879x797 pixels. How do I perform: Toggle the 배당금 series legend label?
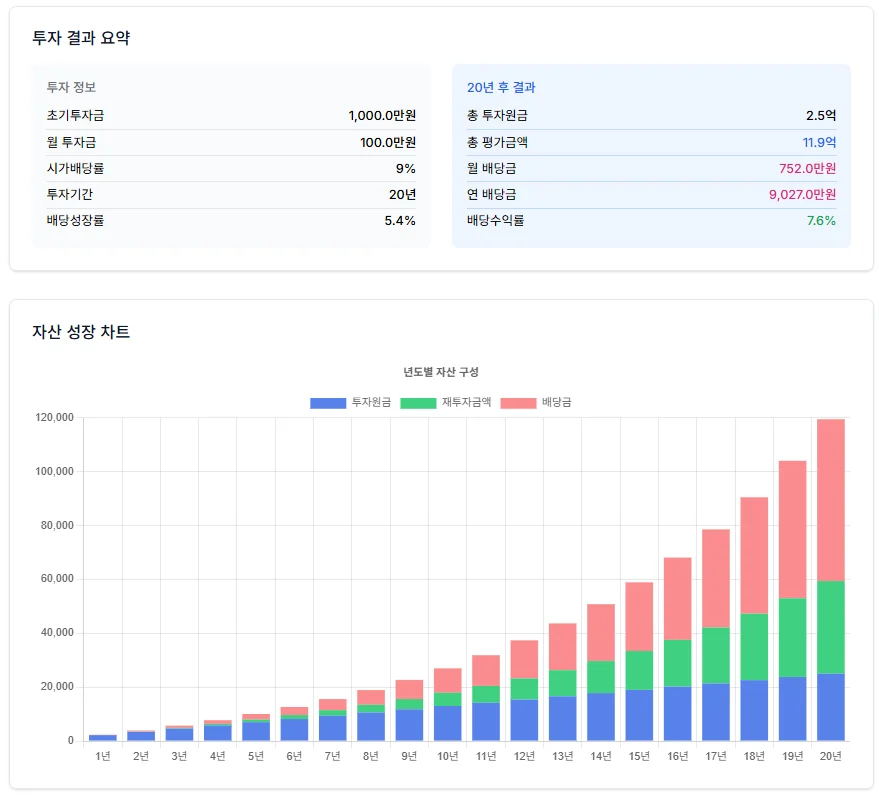point(556,402)
